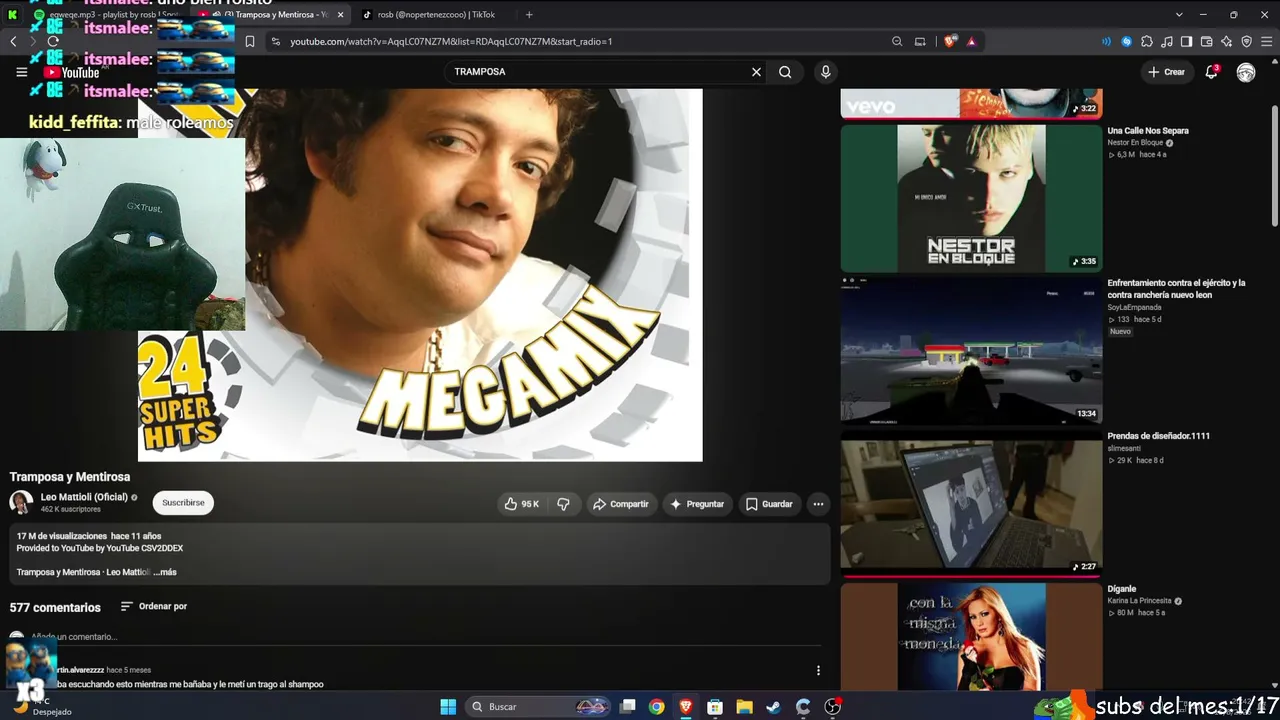1280x720 pixels.
Task: Open YouTube notifications bell
Action: pos(1211,72)
